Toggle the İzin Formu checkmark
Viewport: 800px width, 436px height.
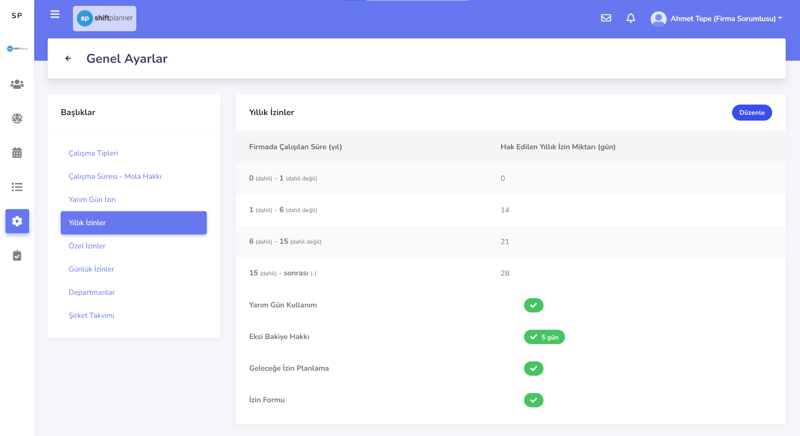[533, 400]
